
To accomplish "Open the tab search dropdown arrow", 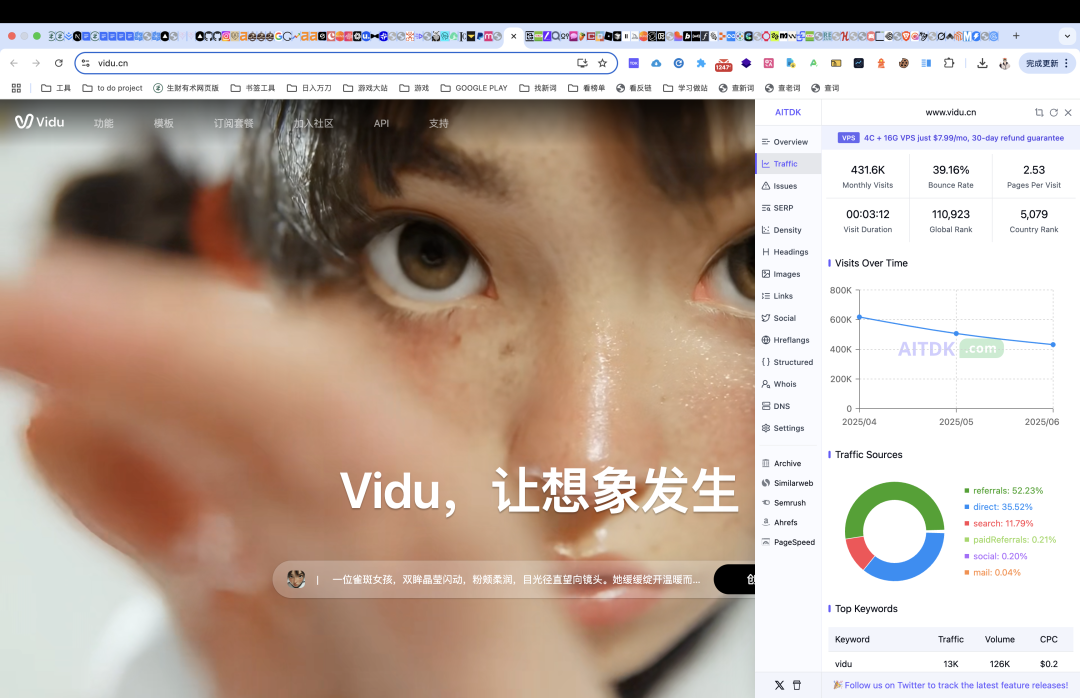I will (1067, 36).
